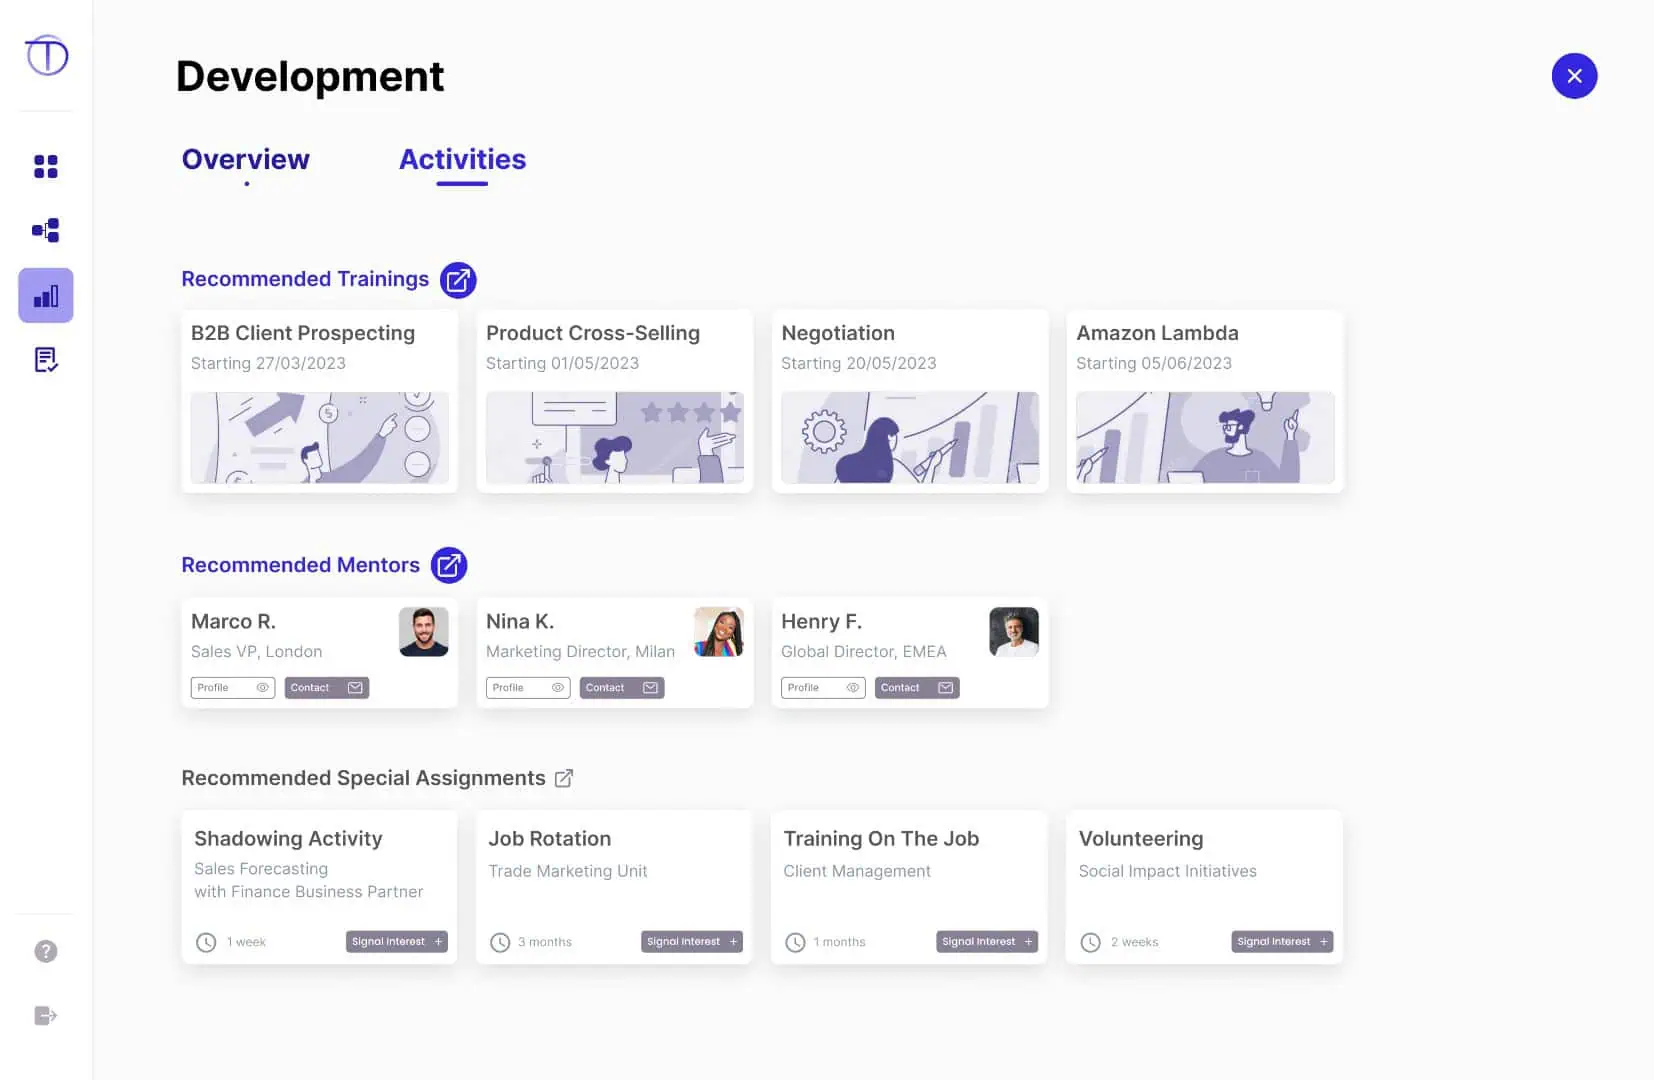This screenshot has height=1080, width=1654.
Task: Click the help question mark icon
Action: [x=46, y=951]
